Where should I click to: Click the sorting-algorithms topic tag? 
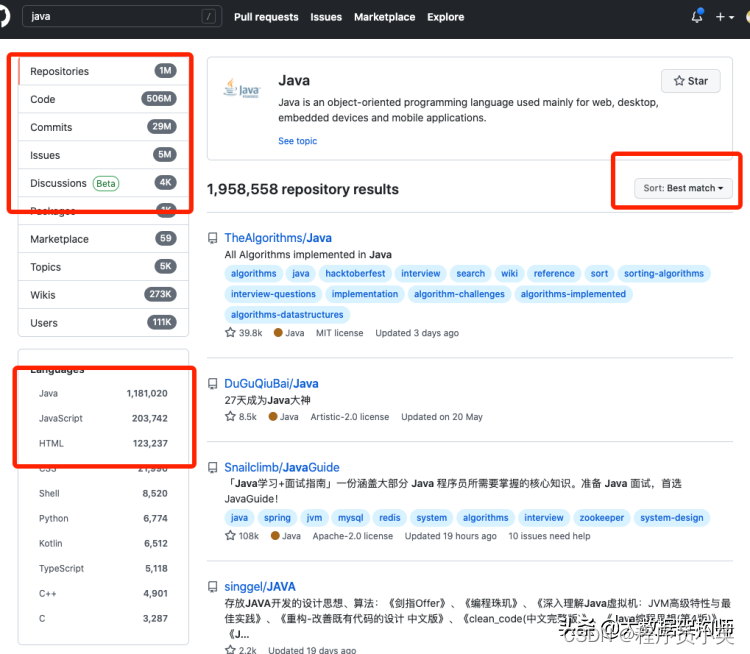point(664,273)
